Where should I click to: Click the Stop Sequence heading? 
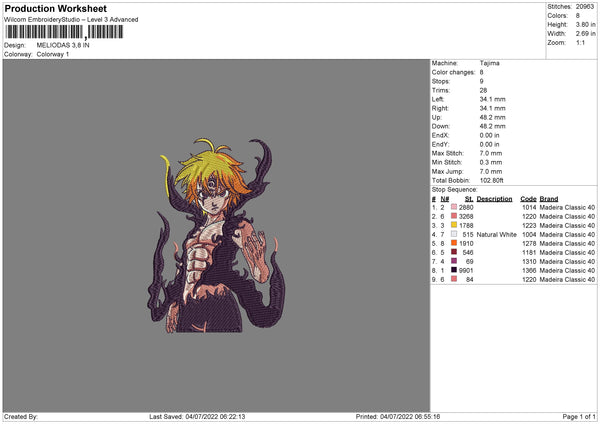pos(455,189)
